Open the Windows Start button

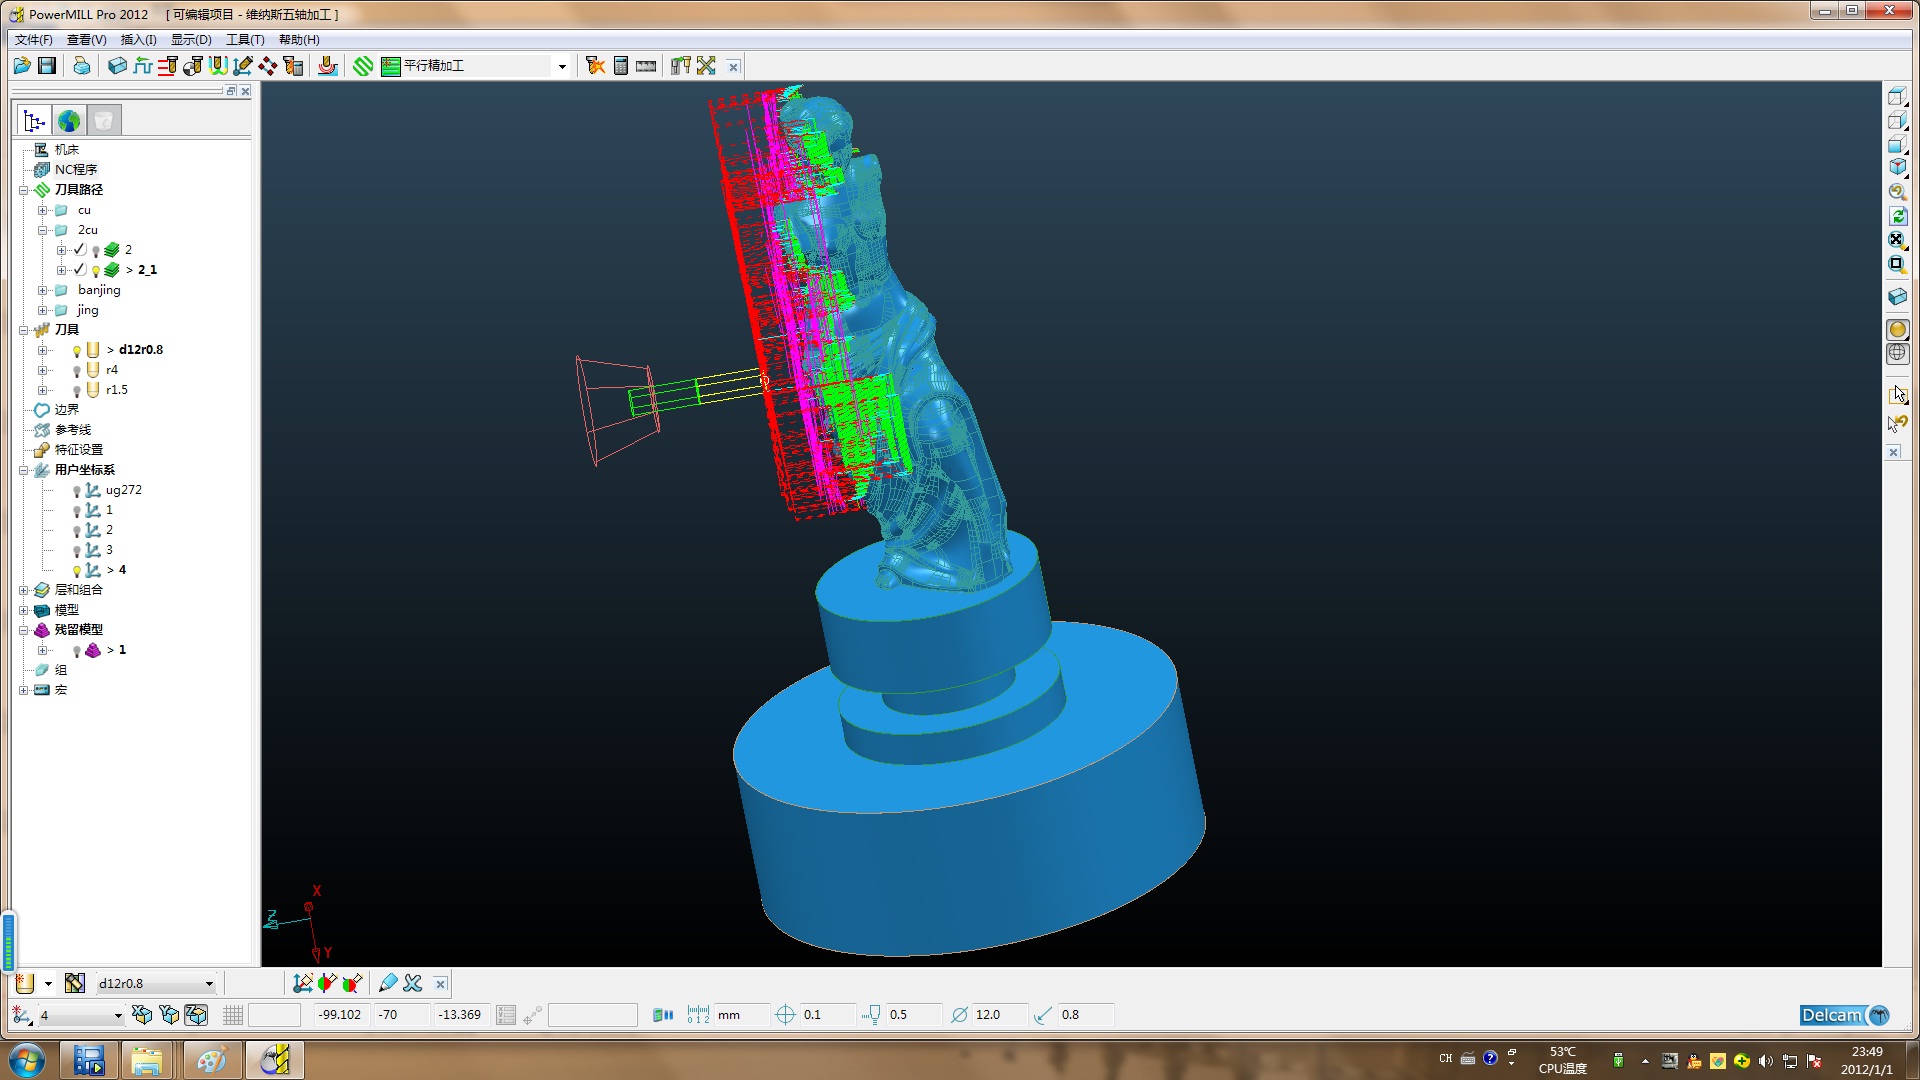pyautogui.click(x=27, y=1060)
